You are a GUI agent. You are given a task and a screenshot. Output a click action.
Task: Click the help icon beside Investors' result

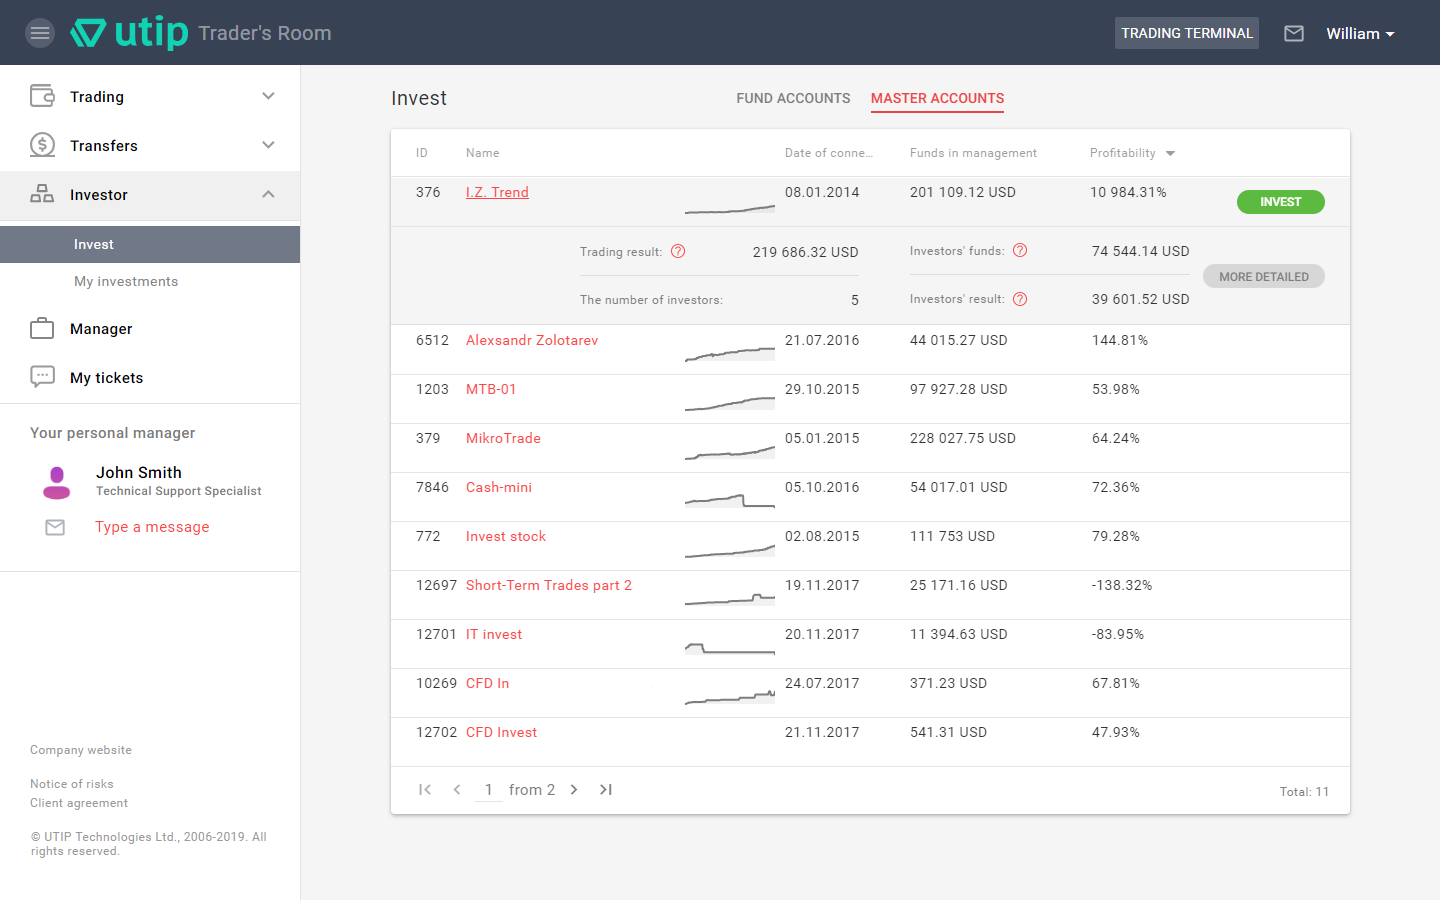1020,299
